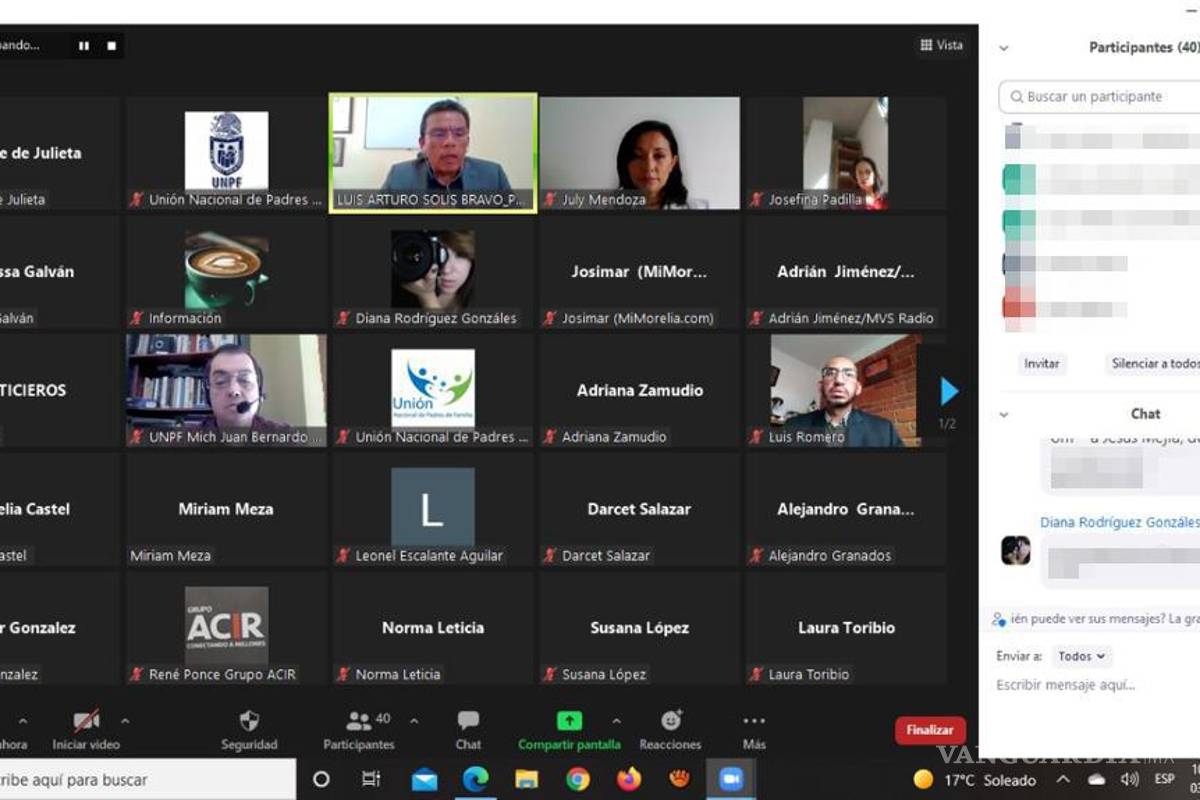
Task: Open the Más three-dots menu
Action: coord(754,721)
